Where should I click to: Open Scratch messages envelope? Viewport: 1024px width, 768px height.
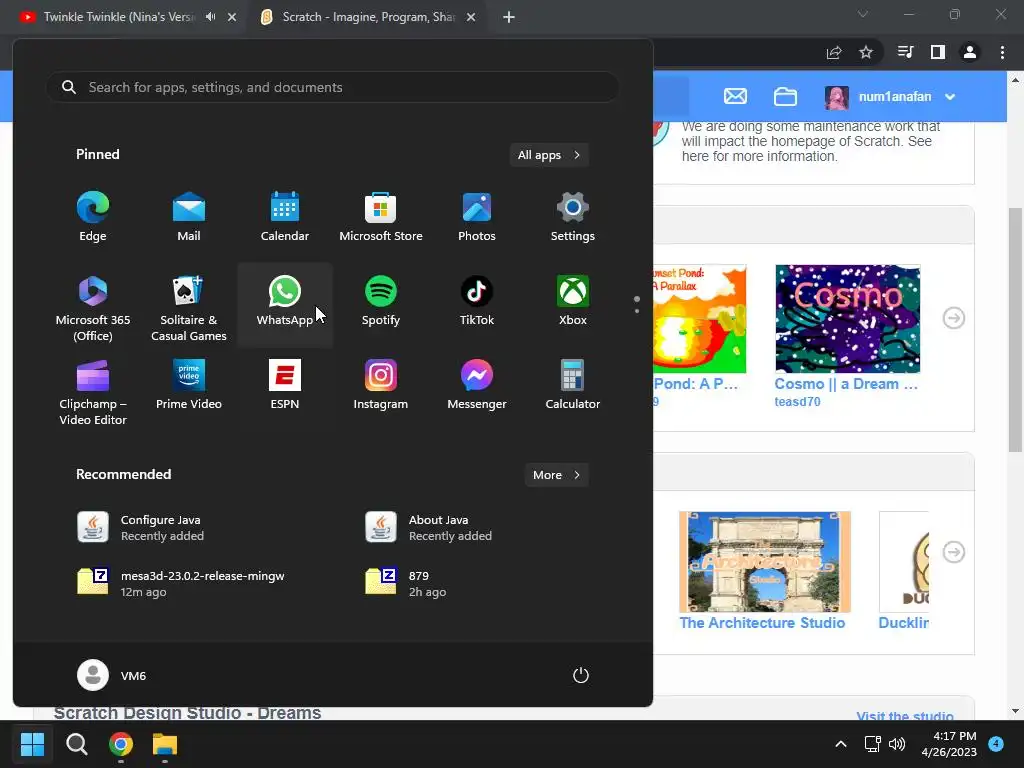coord(735,97)
